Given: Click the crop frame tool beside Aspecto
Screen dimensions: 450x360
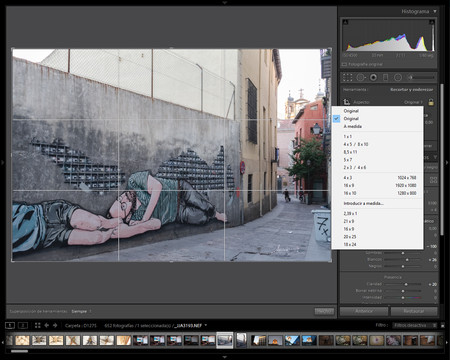Looking at the screenshot, I should (347, 102).
